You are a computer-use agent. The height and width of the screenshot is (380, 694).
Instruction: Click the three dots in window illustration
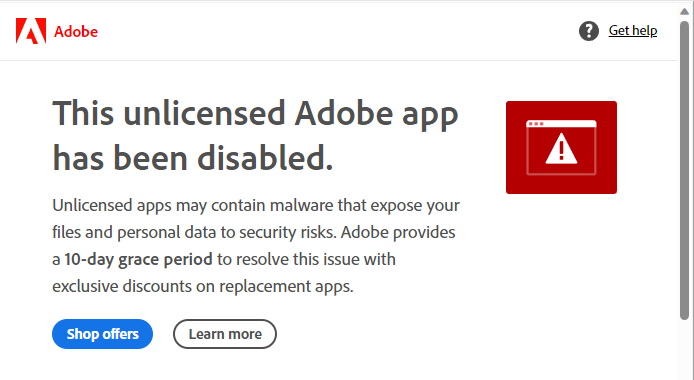[x=536, y=124]
